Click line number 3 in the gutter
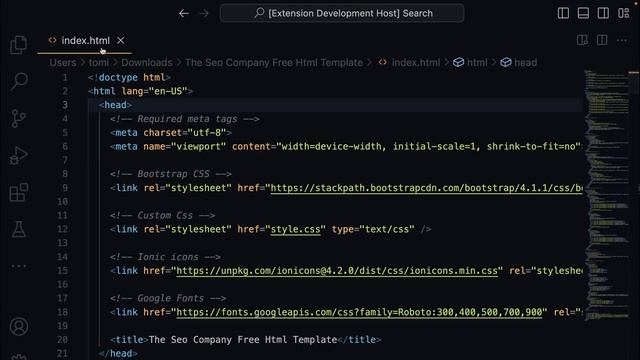Image resolution: width=640 pixels, height=360 pixels. tap(65, 105)
